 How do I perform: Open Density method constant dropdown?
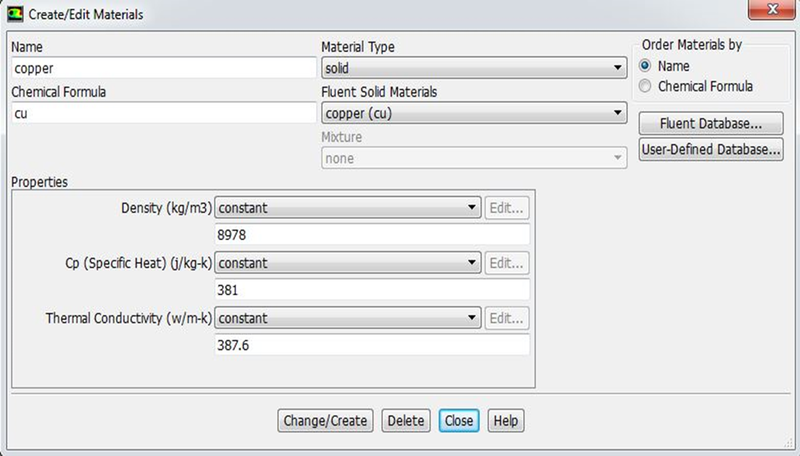(x=347, y=208)
